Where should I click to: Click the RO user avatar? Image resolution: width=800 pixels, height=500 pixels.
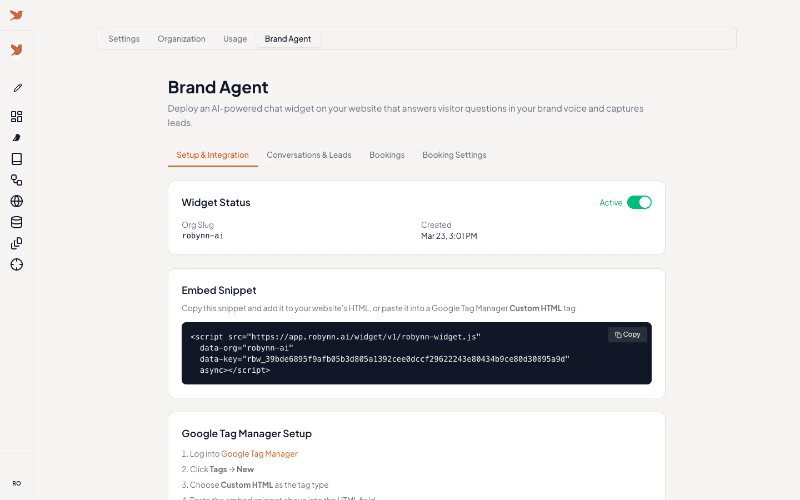(16, 483)
